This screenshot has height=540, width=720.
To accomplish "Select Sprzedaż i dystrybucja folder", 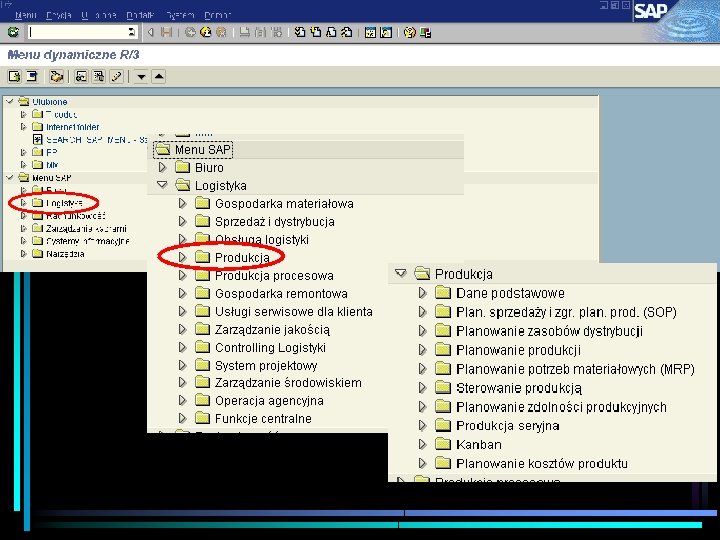I will point(275,222).
